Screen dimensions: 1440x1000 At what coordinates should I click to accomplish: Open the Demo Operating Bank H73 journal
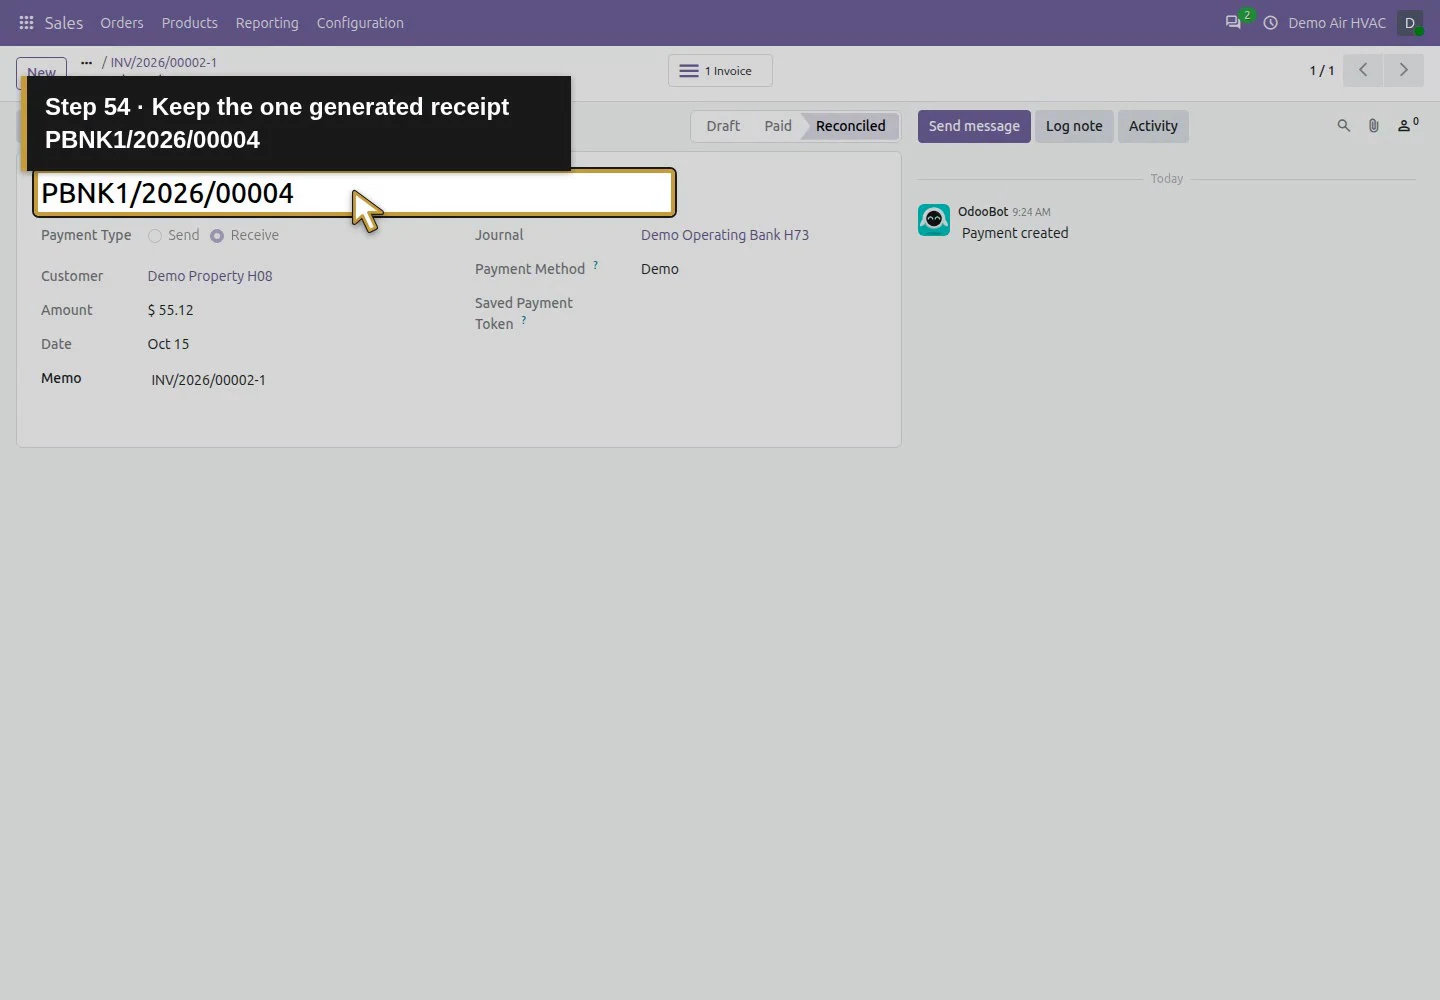coord(725,235)
